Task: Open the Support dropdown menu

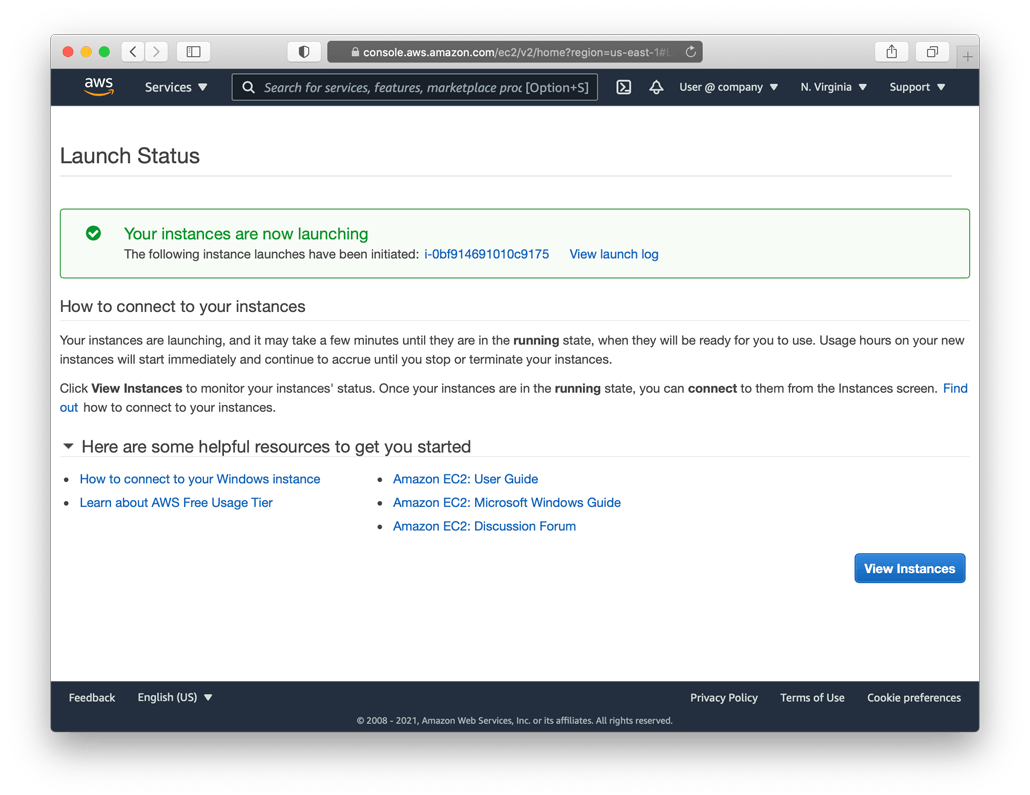Action: (x=917, y=87)
